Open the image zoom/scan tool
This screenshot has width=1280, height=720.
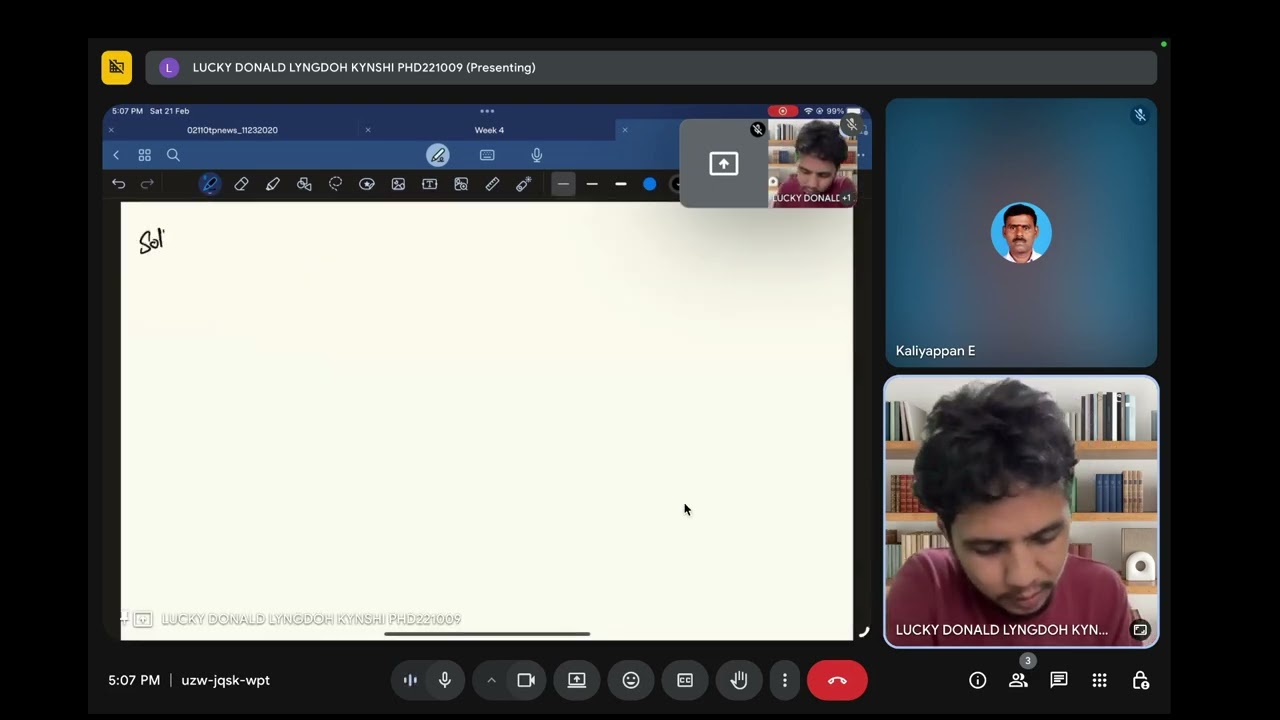(x=461, y=184)
